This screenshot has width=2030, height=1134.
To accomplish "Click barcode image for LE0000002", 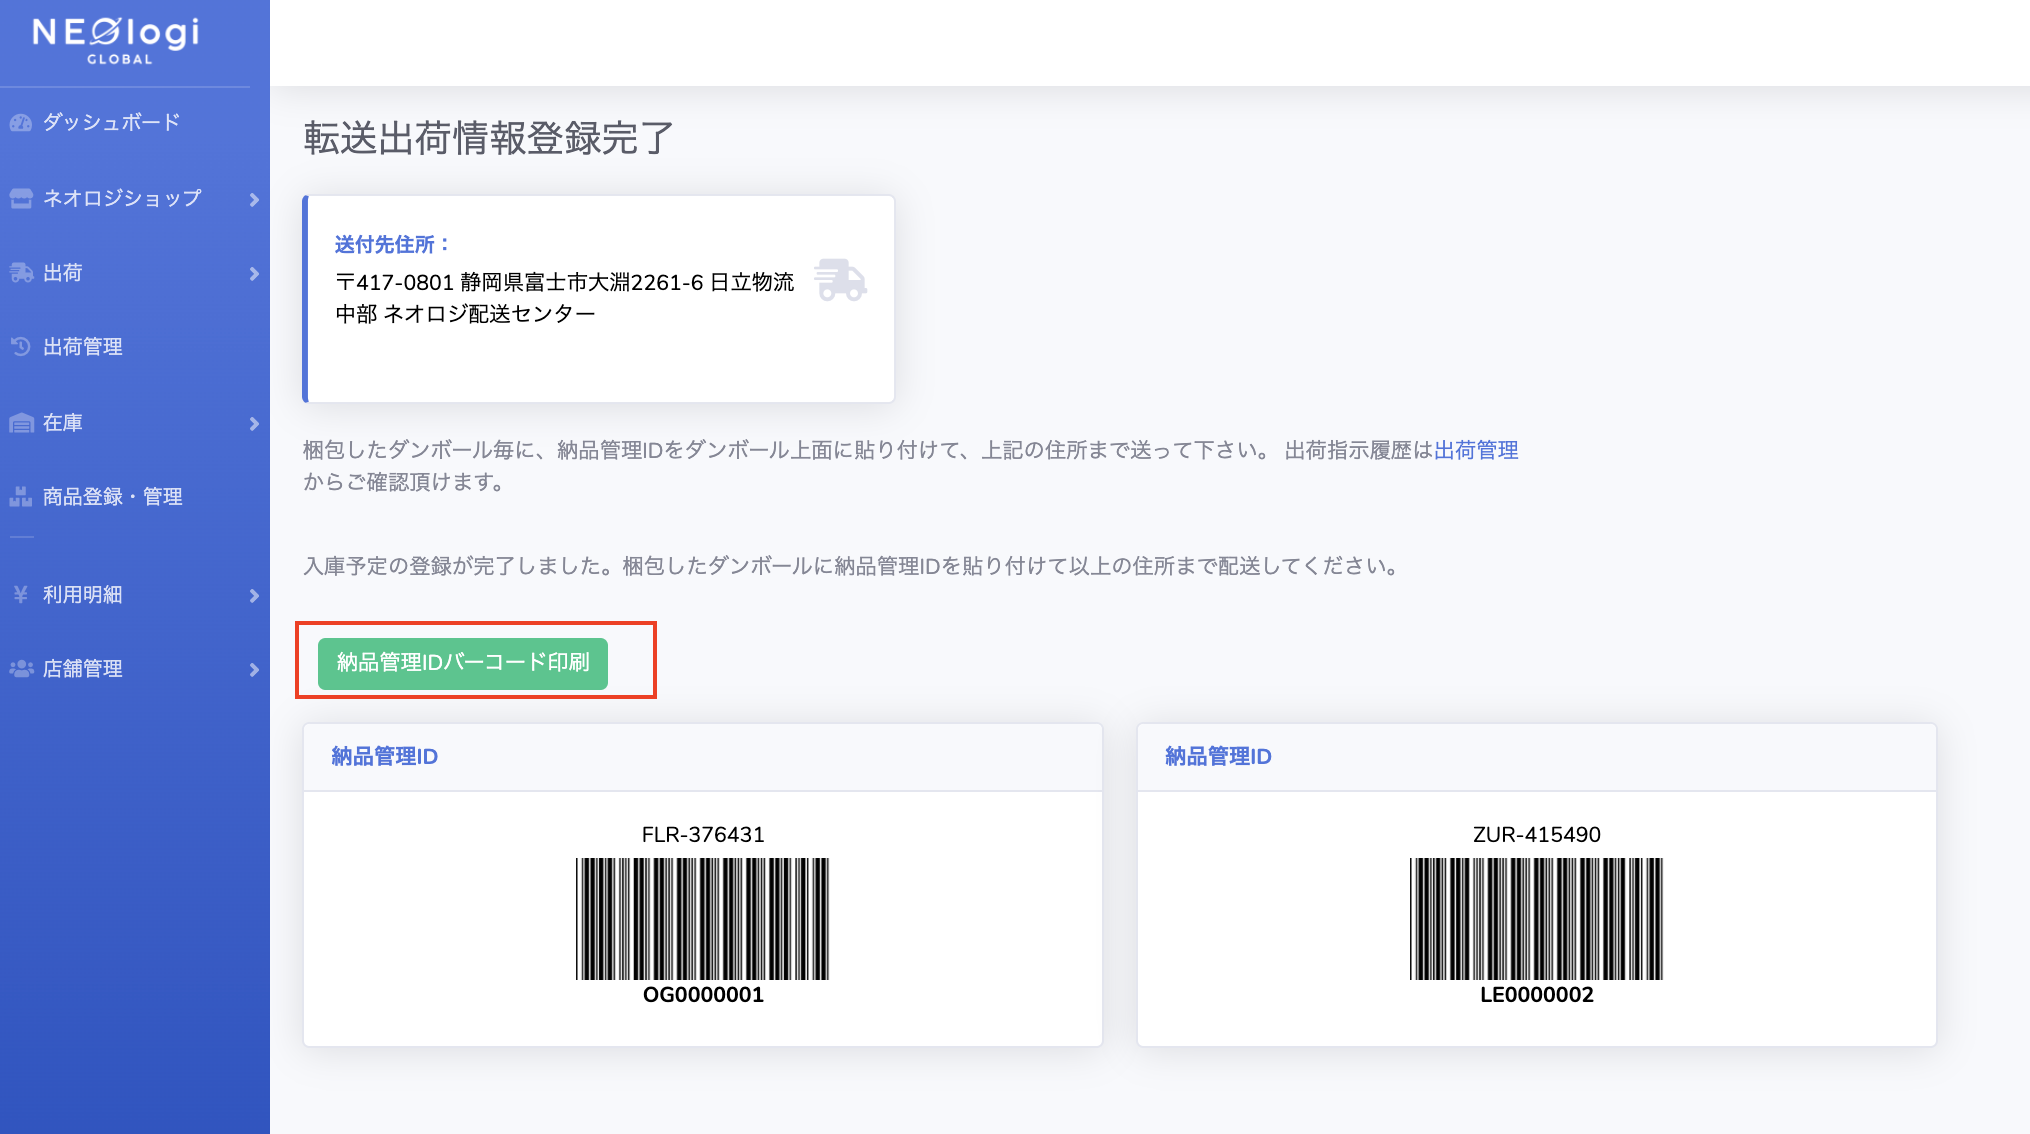I will [1536, 918].
